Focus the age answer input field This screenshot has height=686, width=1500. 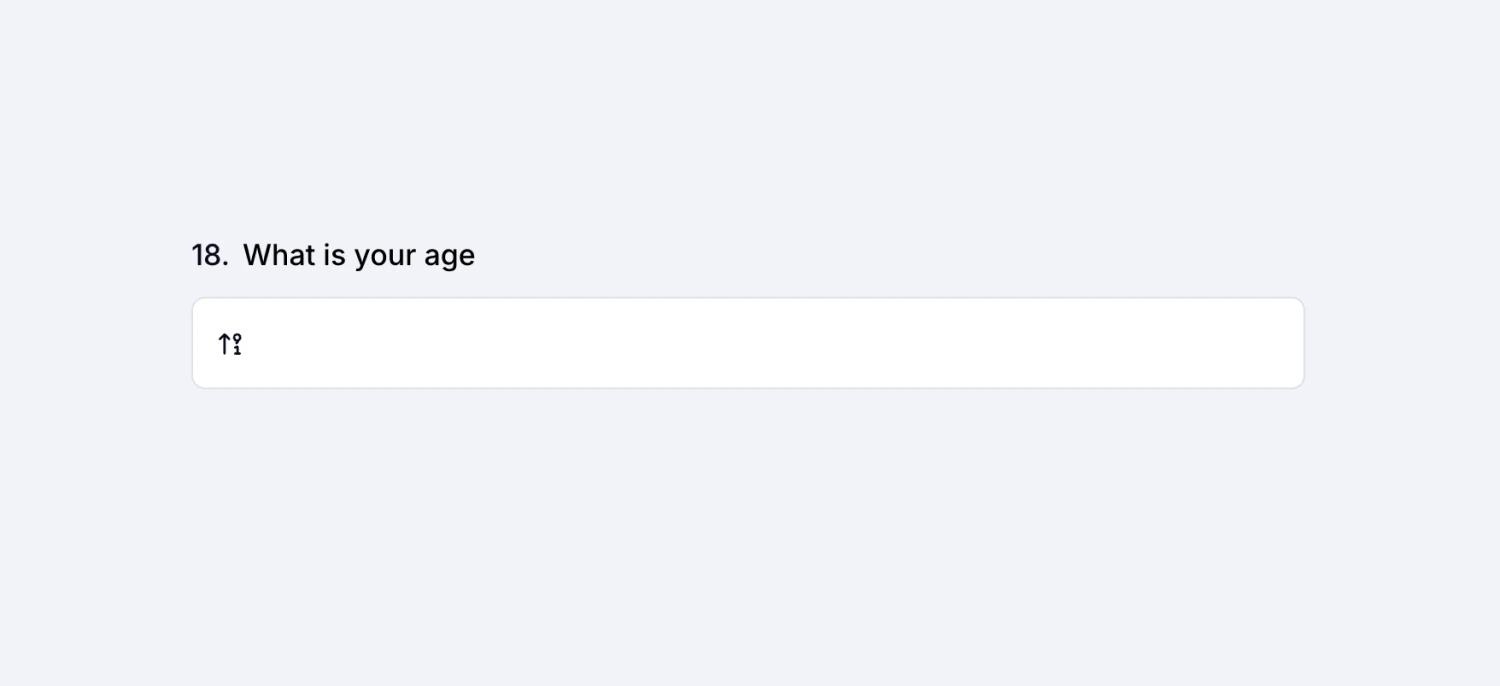click(760, 343)
